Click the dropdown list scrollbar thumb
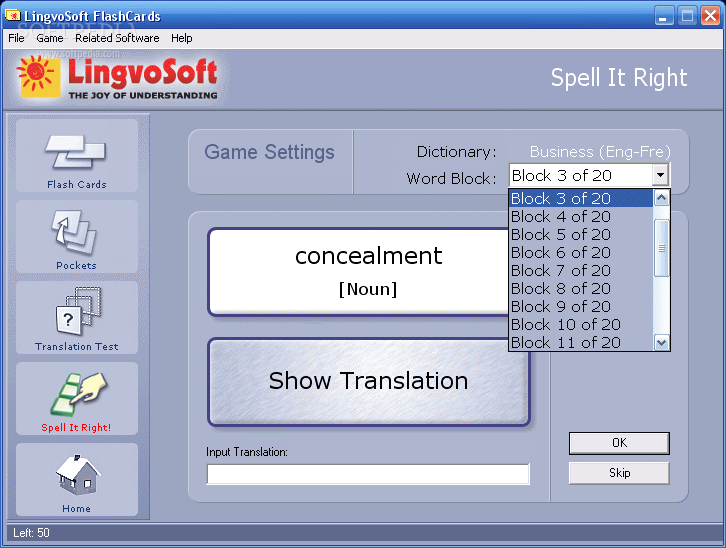Image resolution: width=726 pixels, height=548 pixels. 662,249
